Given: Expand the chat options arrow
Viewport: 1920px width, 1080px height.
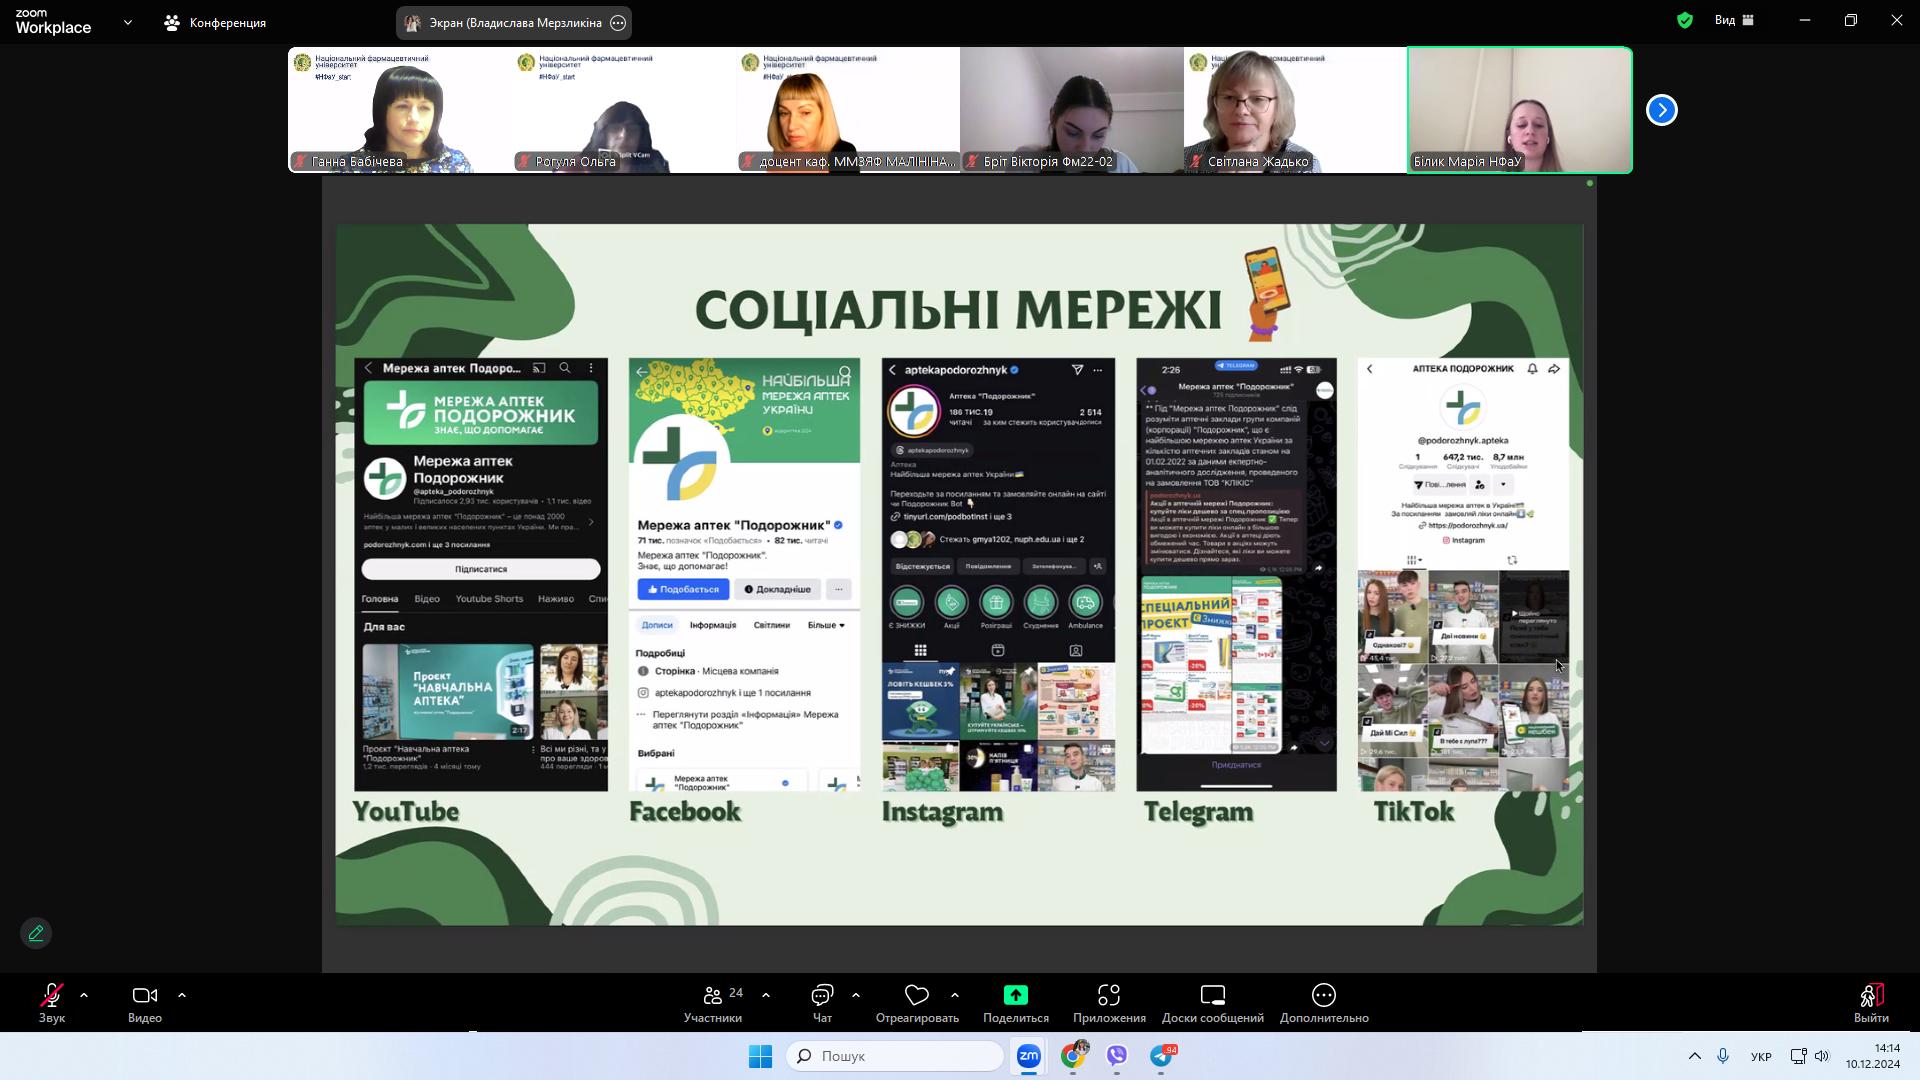Looking at the screenshot, I should point(856,995).
